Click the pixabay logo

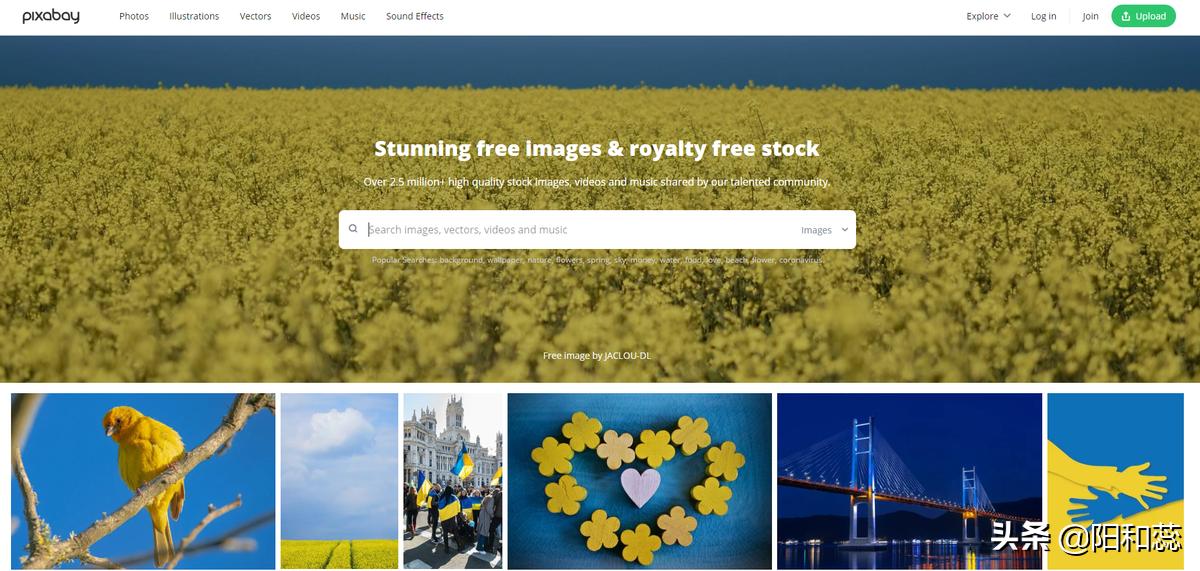pyautogui.click(x=51, y=16)
